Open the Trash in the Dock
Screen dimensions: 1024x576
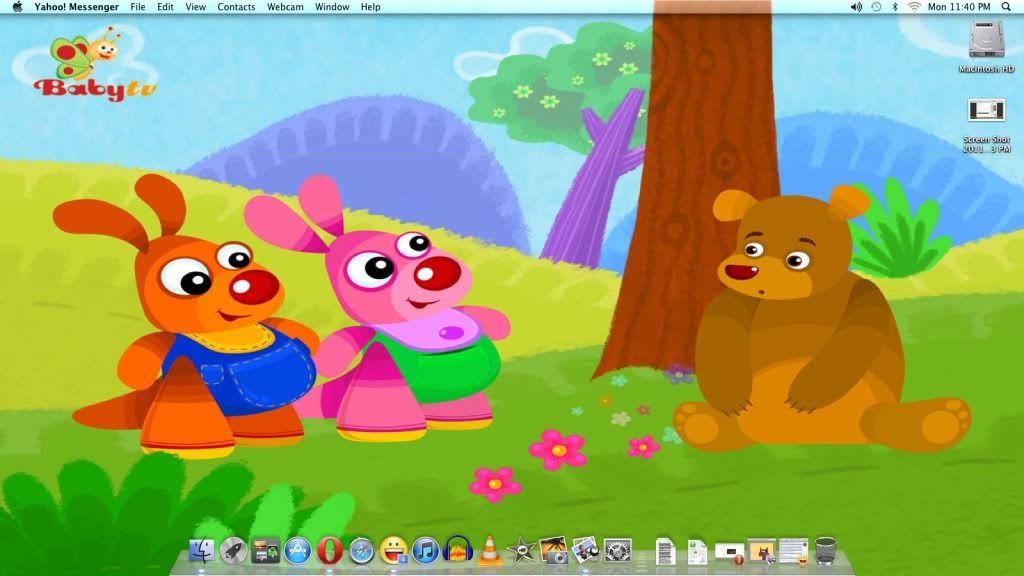pos(826,551)
